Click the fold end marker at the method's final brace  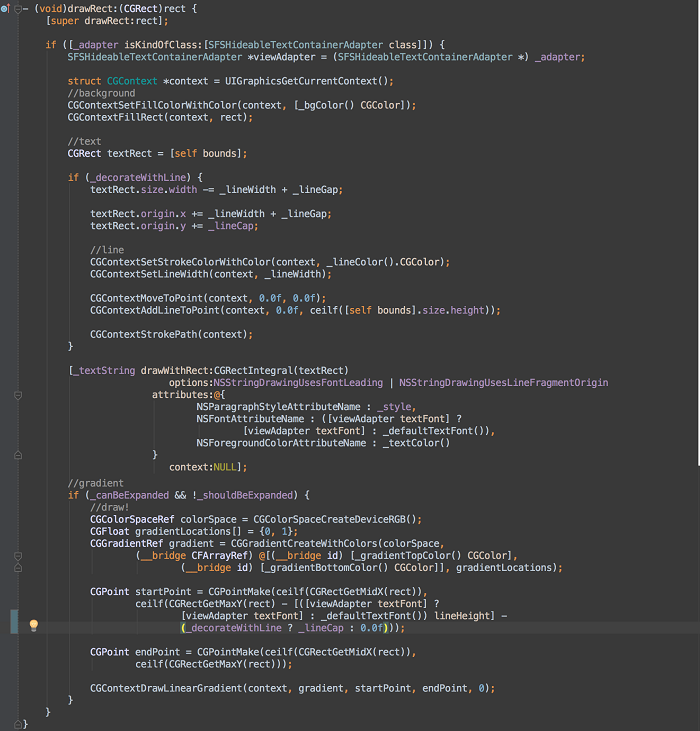[x=17, y=723]
